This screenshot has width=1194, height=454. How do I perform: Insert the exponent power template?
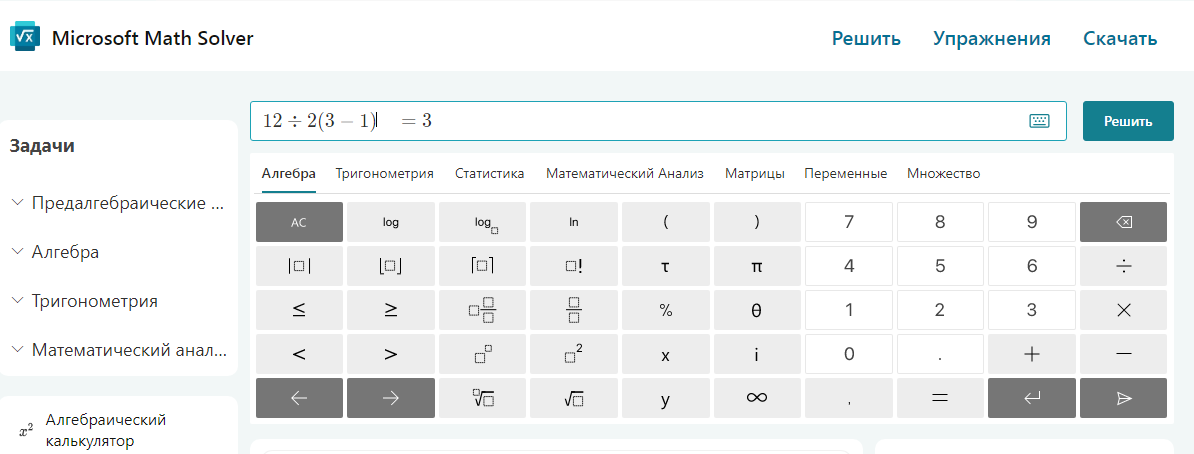click(482, 354)
